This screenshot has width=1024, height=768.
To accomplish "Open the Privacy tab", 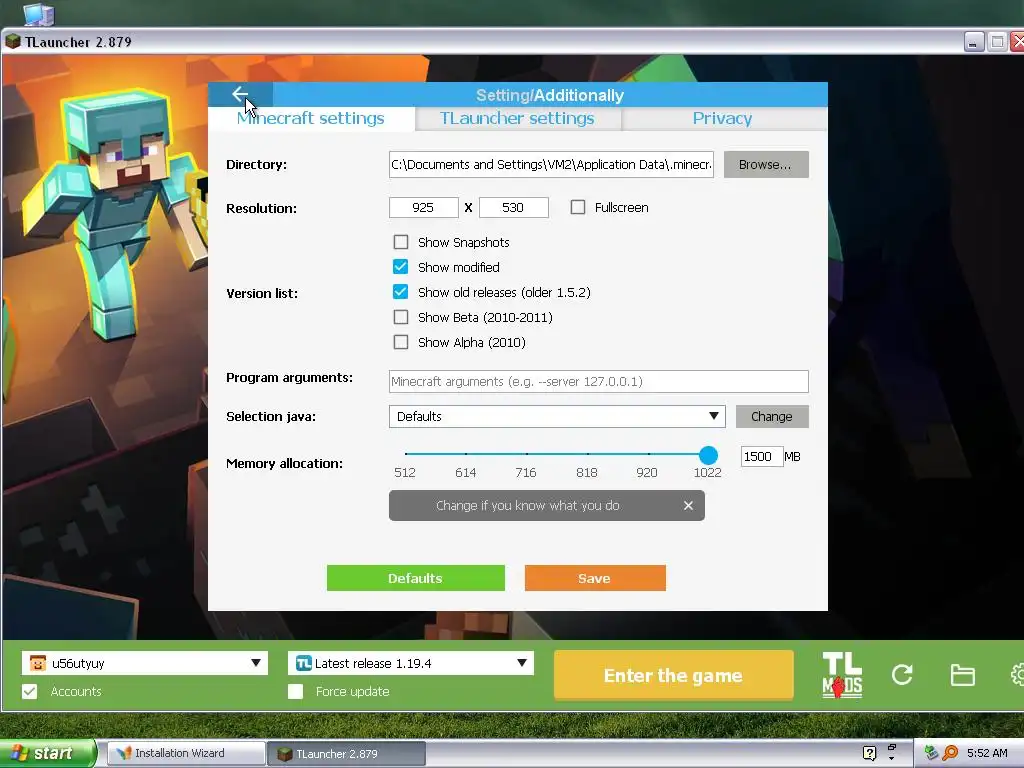I will point(723,119).
